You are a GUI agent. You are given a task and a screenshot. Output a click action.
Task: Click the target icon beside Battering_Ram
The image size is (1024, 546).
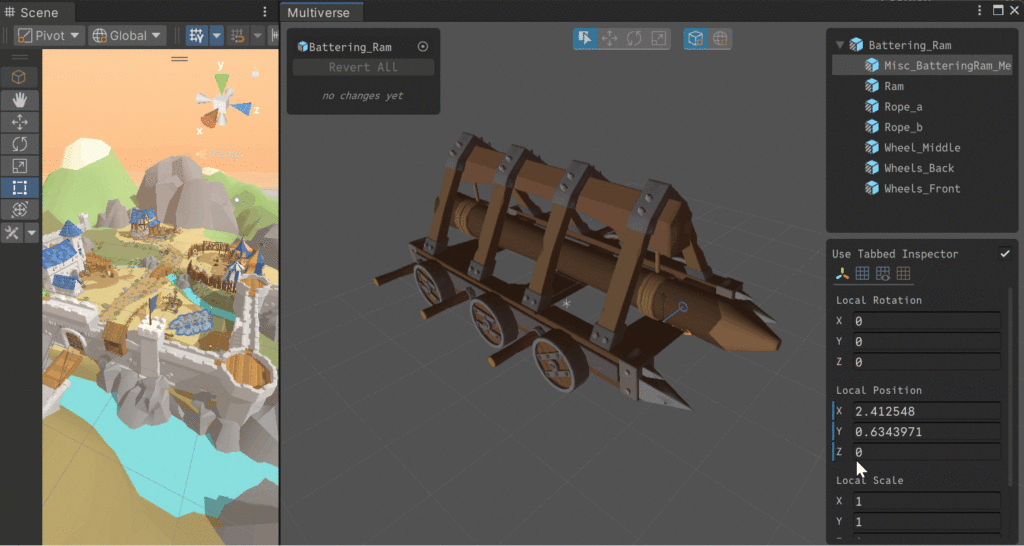pos(423,46)
